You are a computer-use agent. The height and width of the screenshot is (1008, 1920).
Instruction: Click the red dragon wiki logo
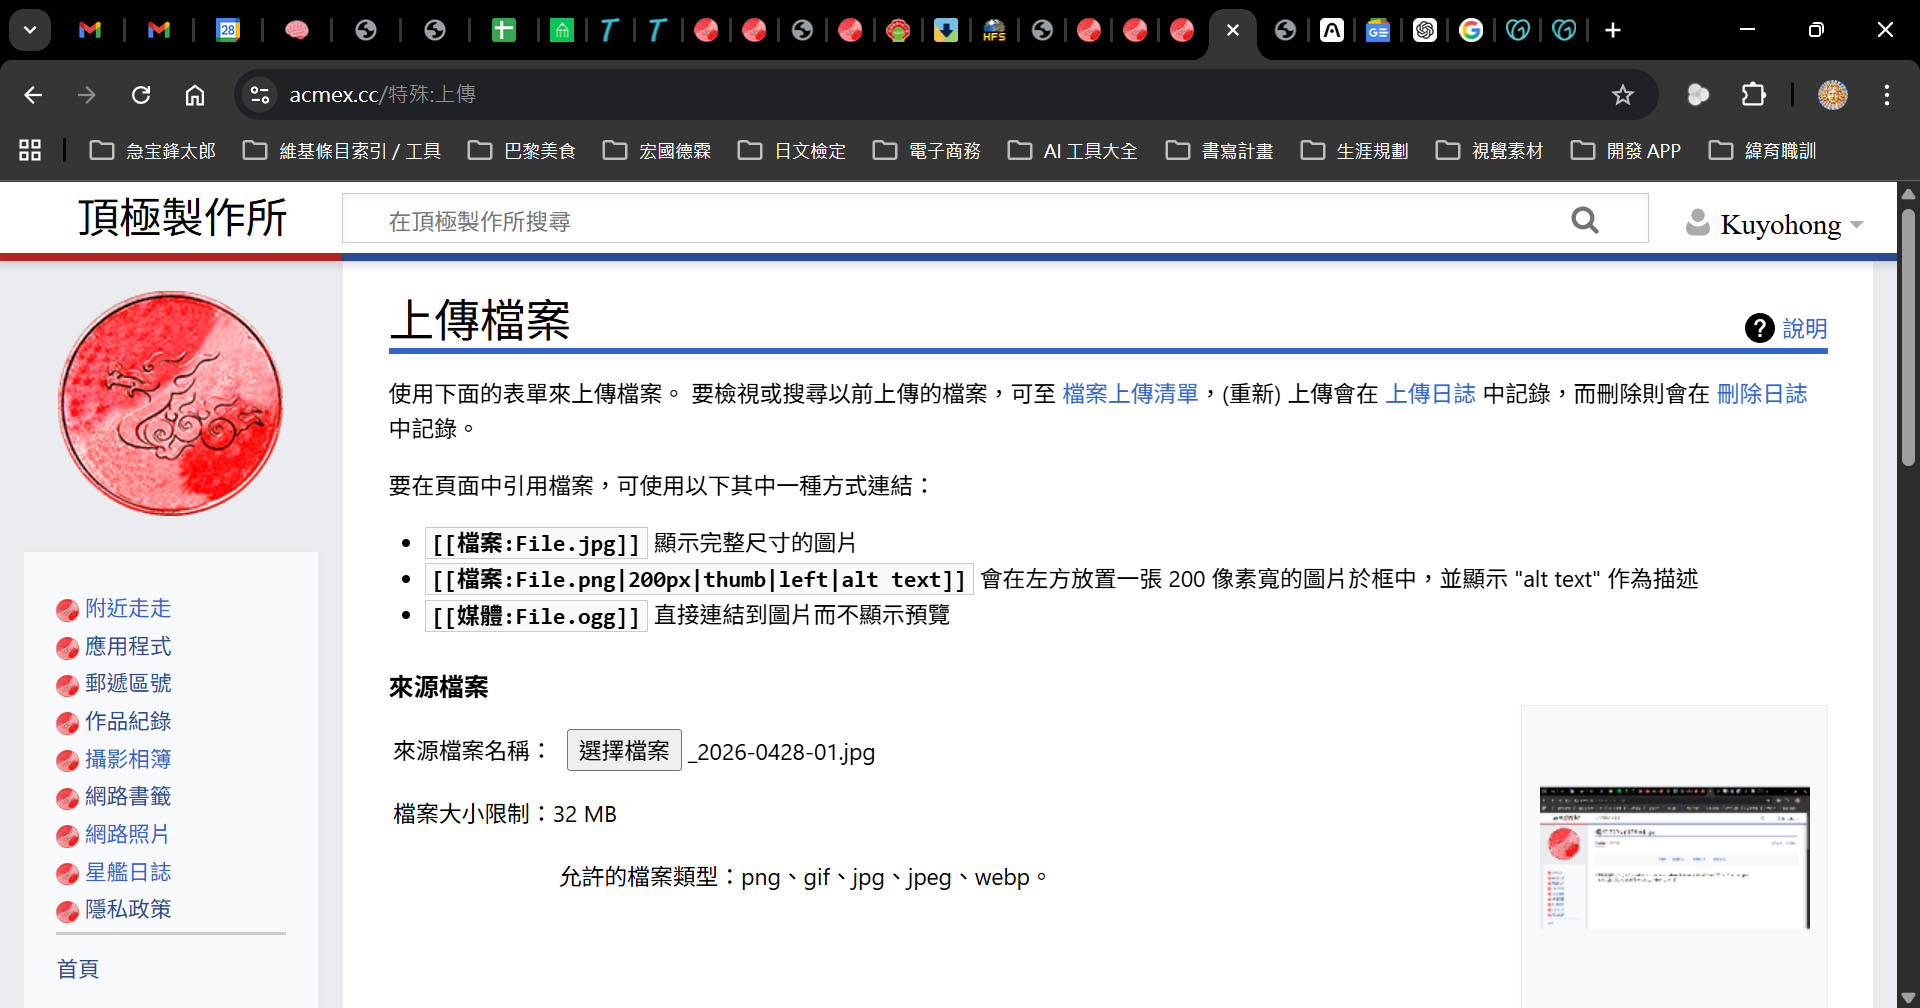point(170,403)
